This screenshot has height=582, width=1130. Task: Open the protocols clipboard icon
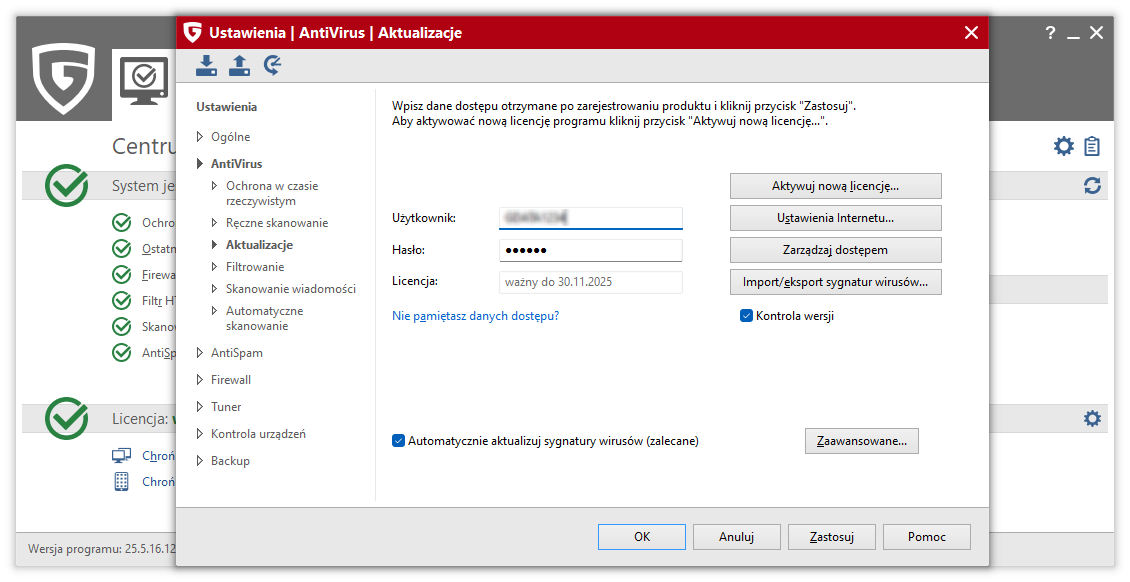(x=1093, y=146)
